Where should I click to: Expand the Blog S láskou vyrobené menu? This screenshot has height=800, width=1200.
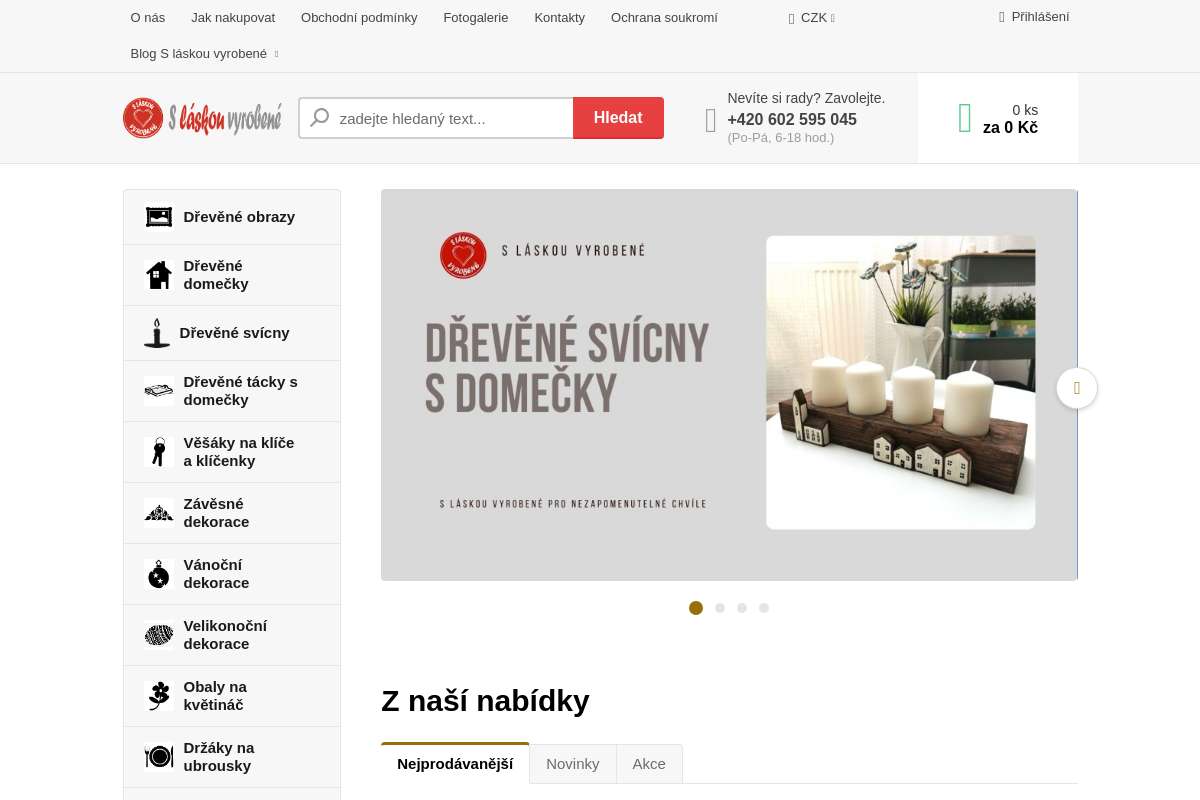point(204,54)
